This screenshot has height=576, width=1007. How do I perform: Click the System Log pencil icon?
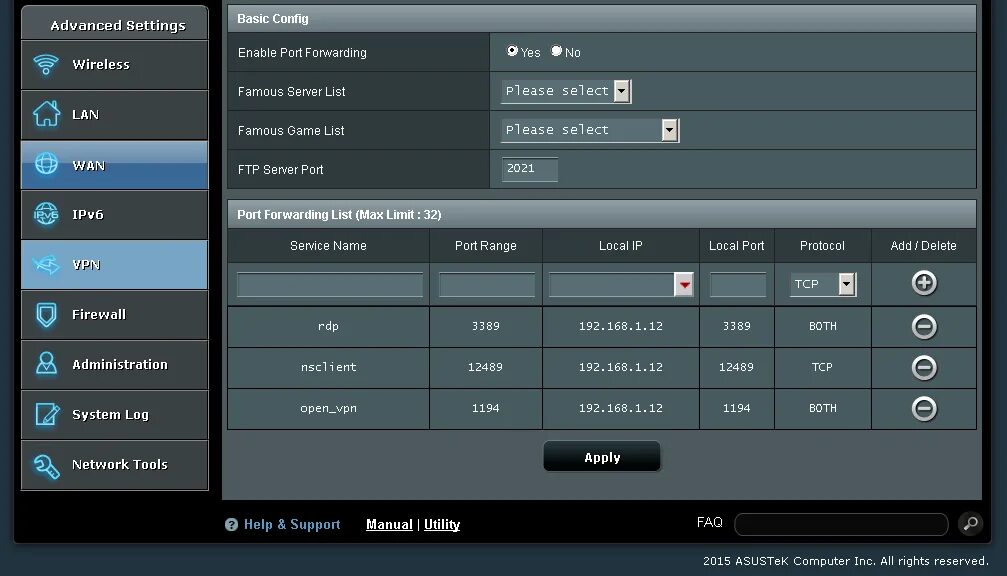pyautogui.click(x=47, y=414)
